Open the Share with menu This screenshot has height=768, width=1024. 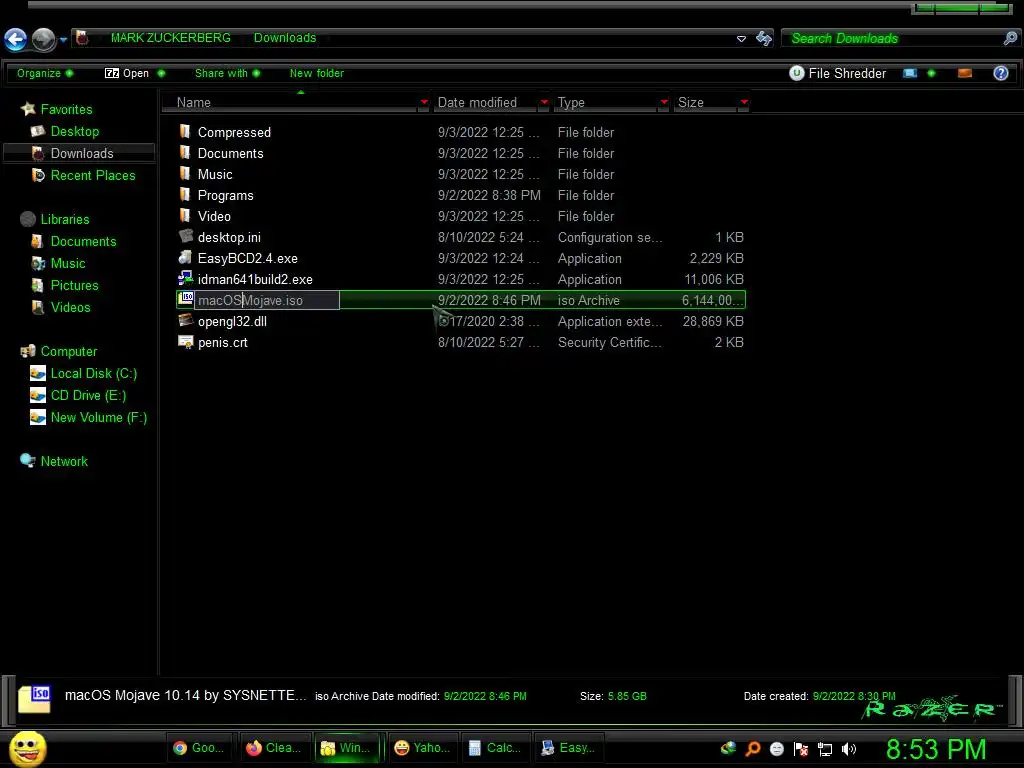(x=227, y=73)
